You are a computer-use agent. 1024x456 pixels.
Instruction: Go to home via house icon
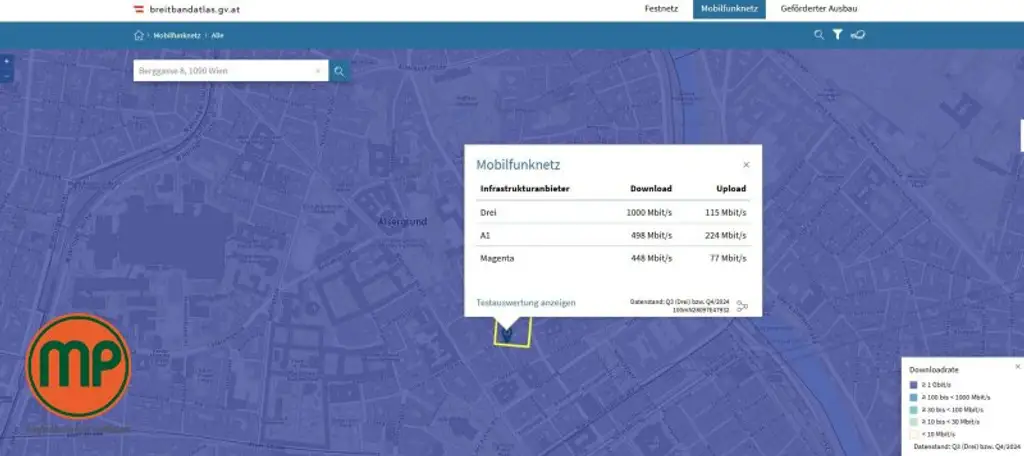click(x=138, y=35)
